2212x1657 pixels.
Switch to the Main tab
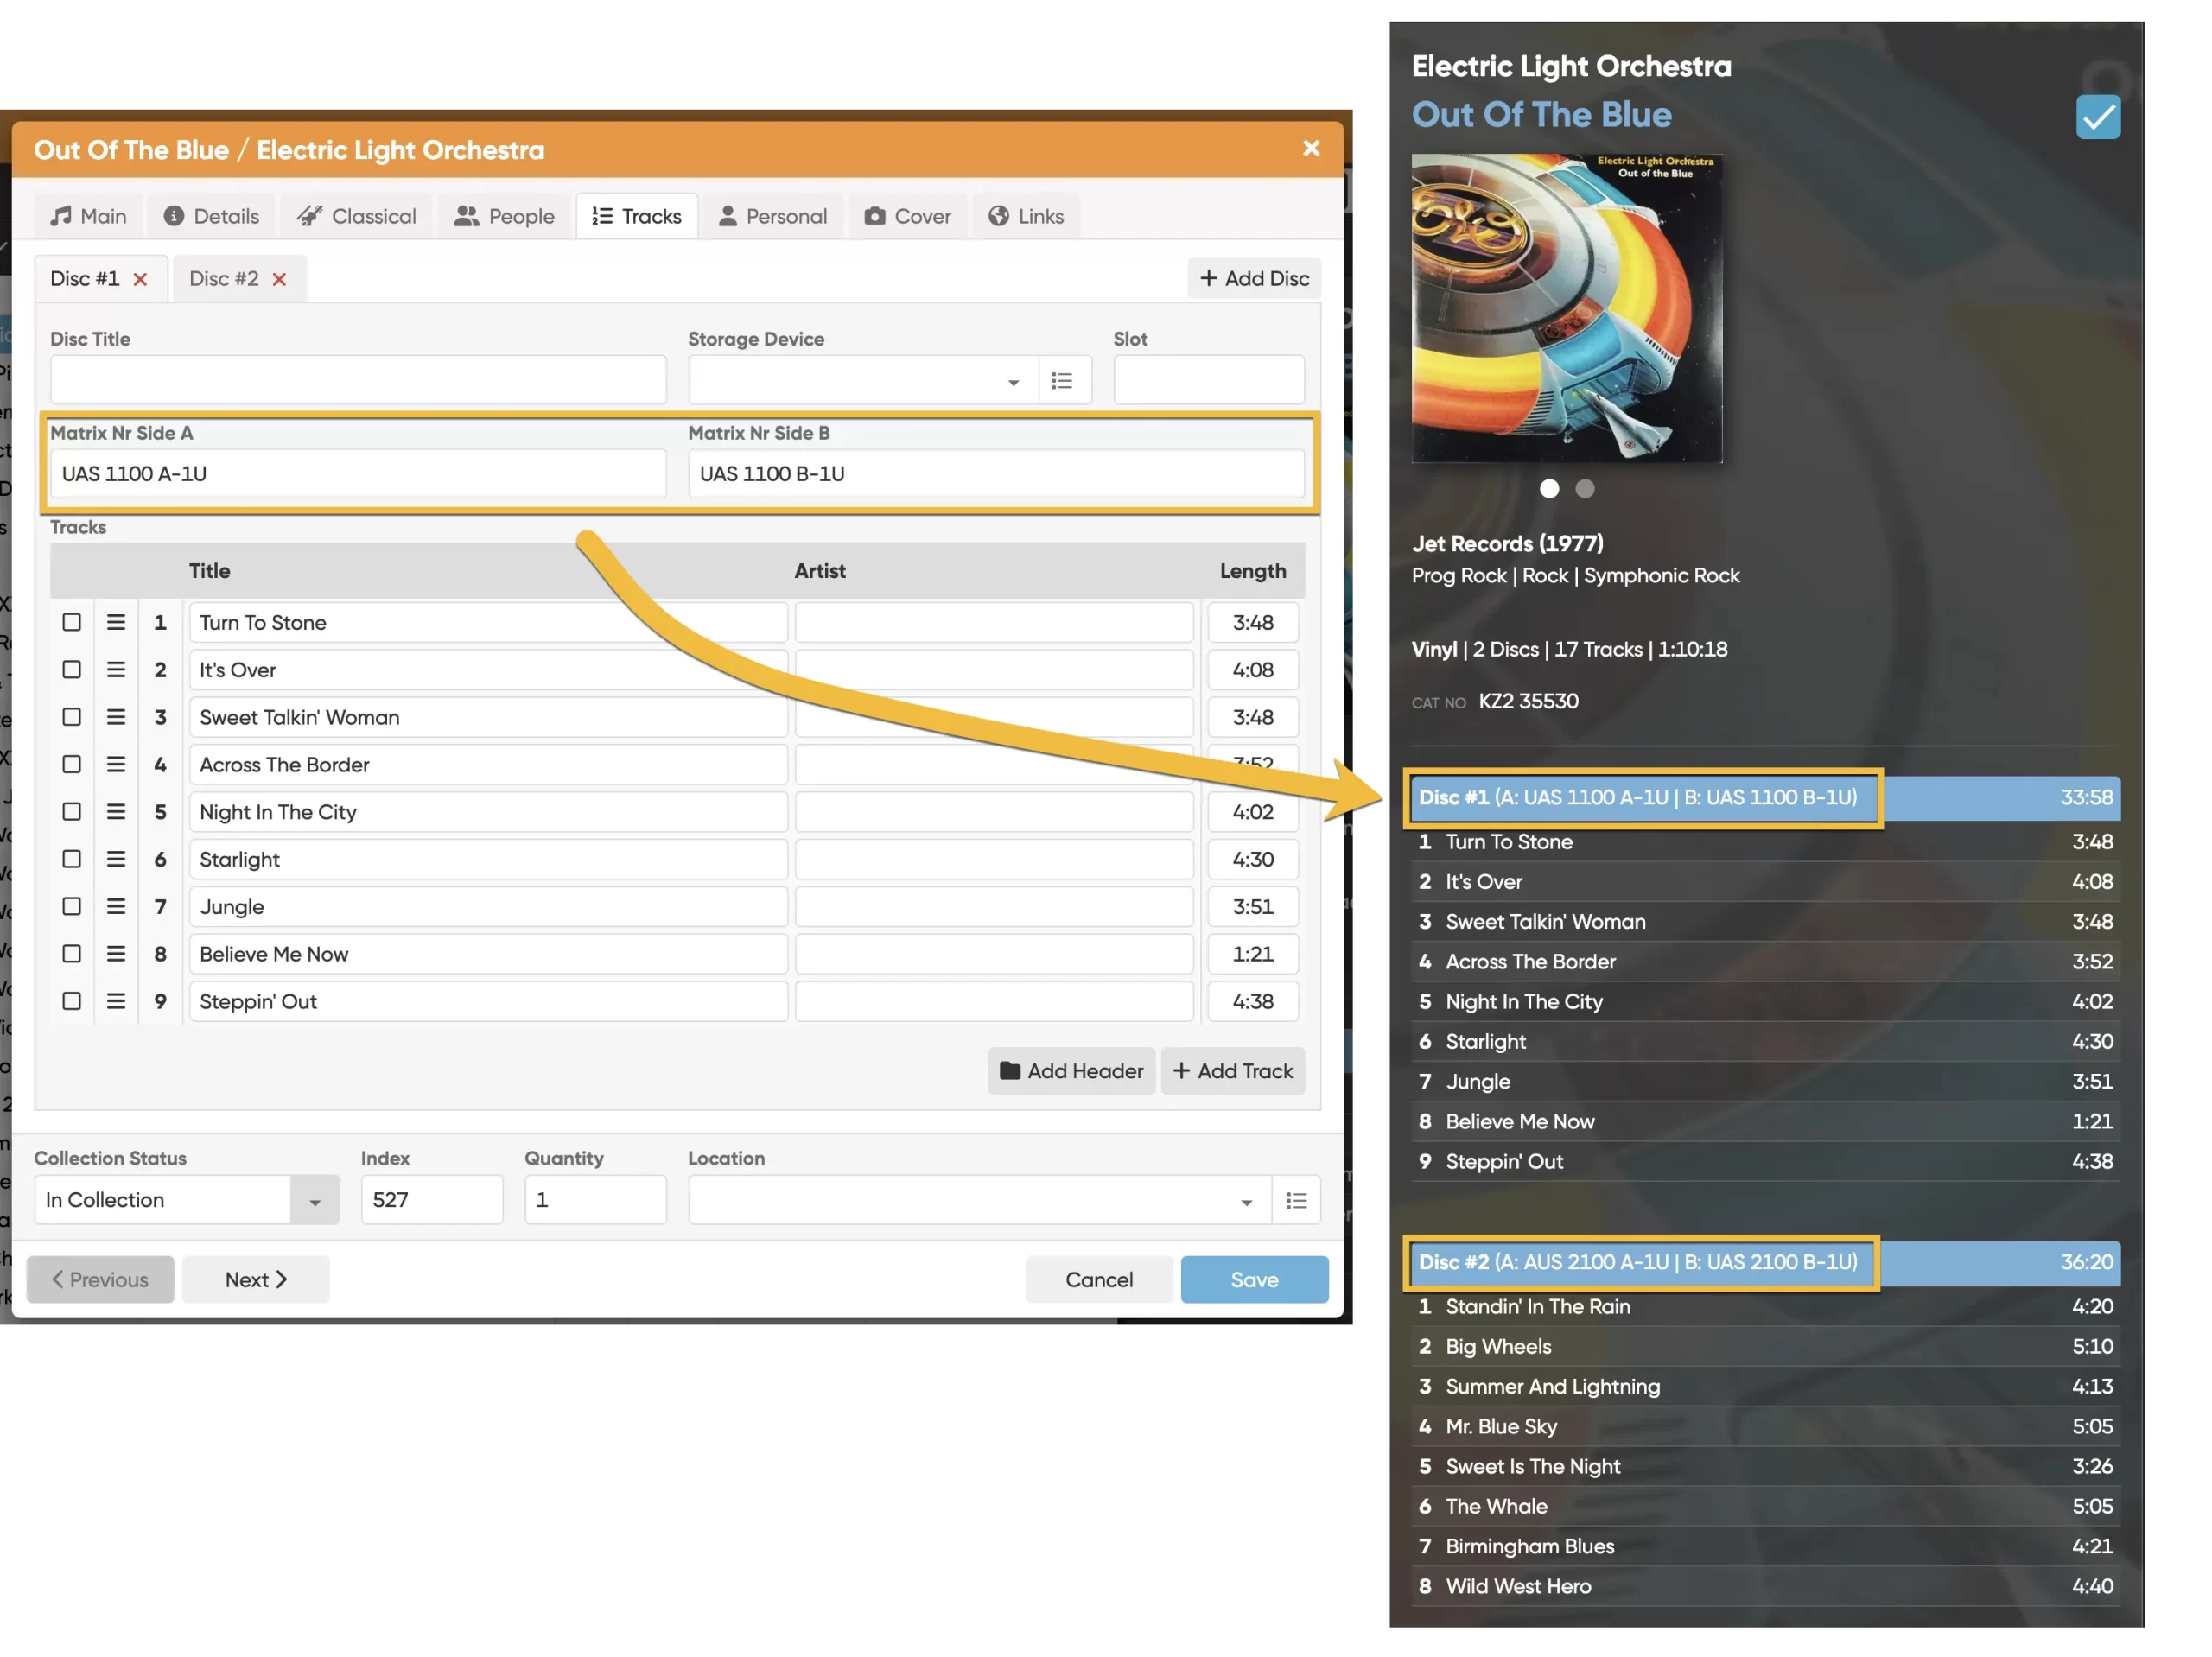89,216
